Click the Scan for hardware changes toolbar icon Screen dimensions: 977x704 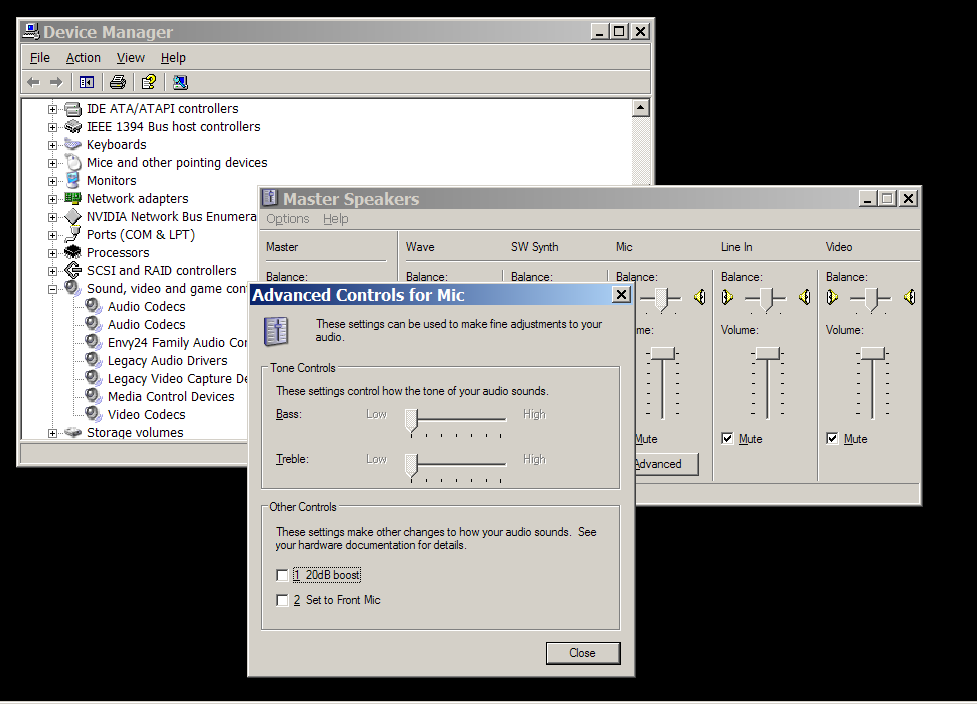[x=180, y=82]
